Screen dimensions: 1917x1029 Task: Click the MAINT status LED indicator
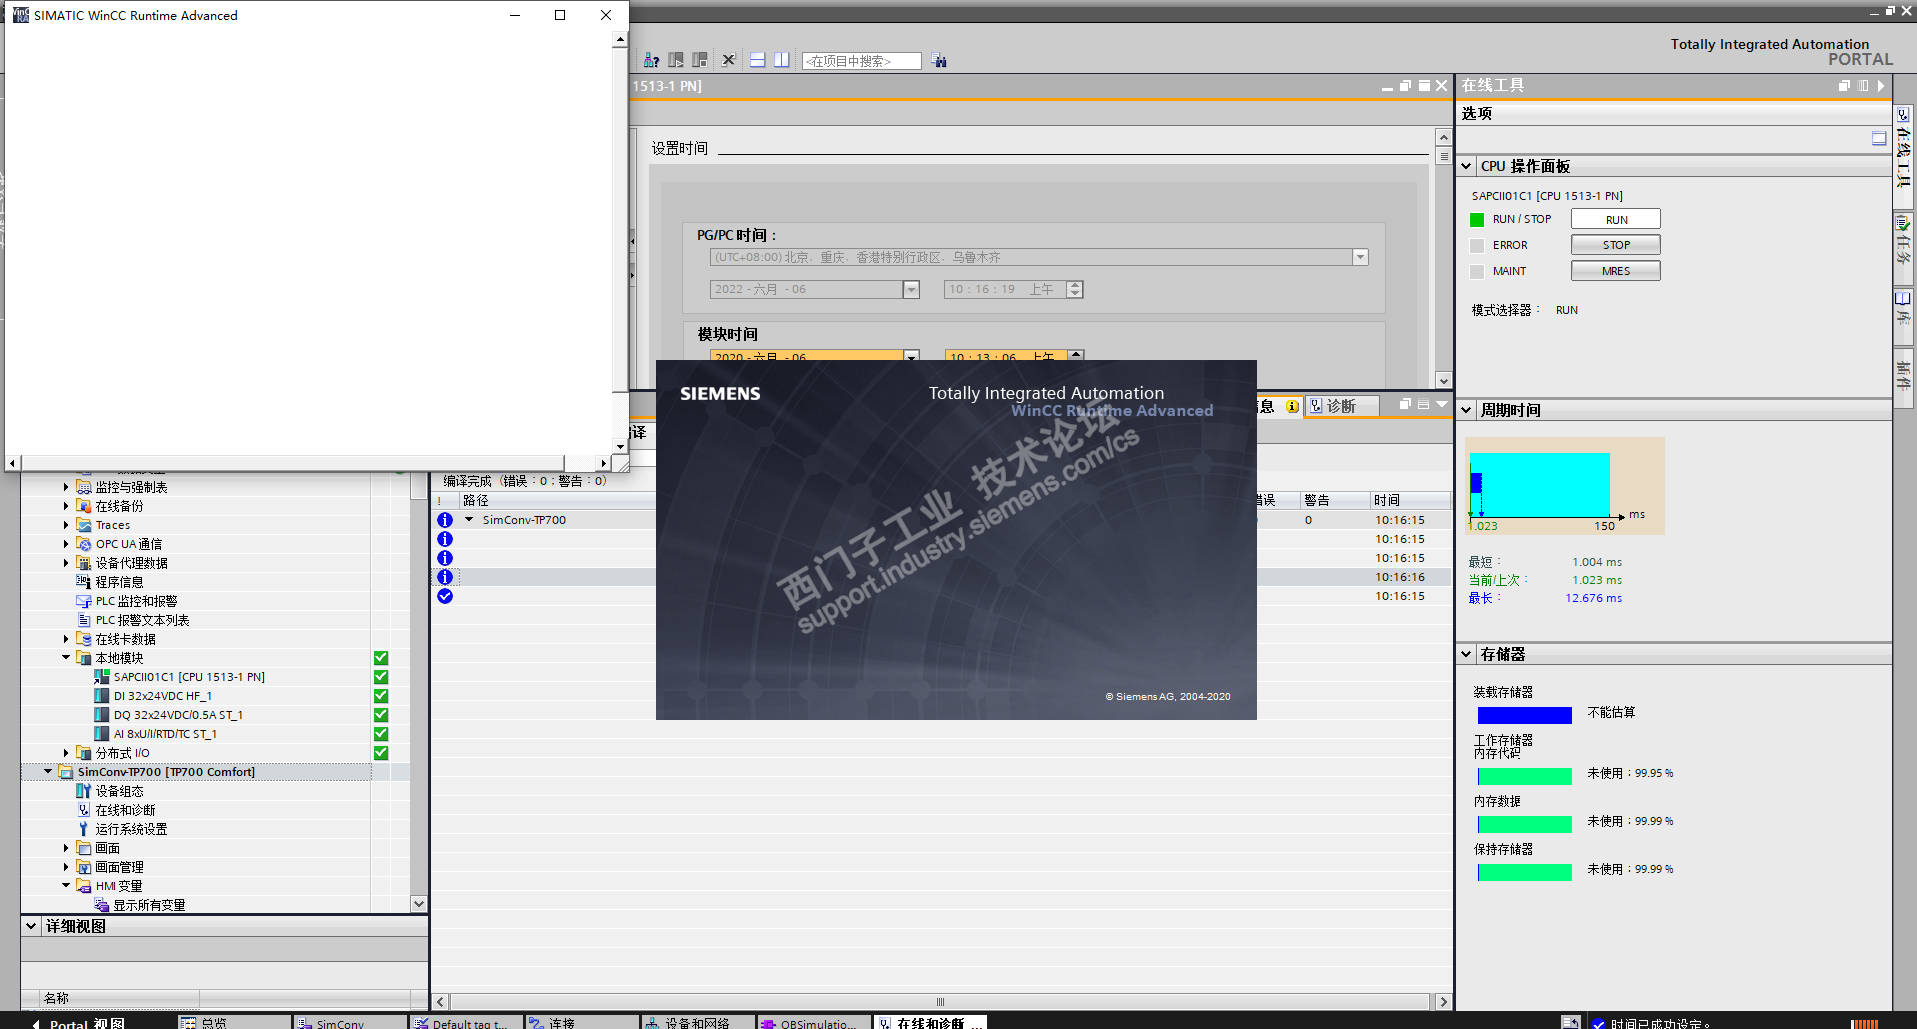1477,272
